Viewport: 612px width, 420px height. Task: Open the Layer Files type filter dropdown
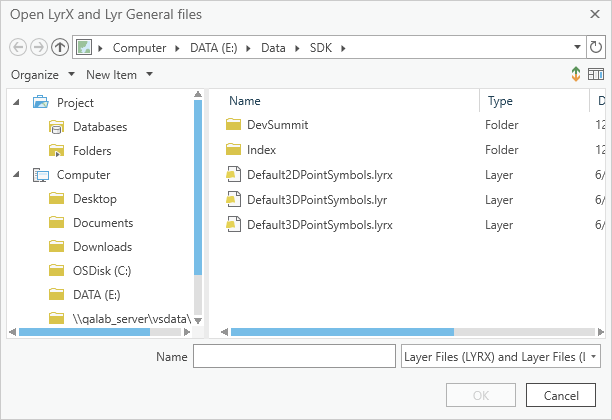pos(594,356)
